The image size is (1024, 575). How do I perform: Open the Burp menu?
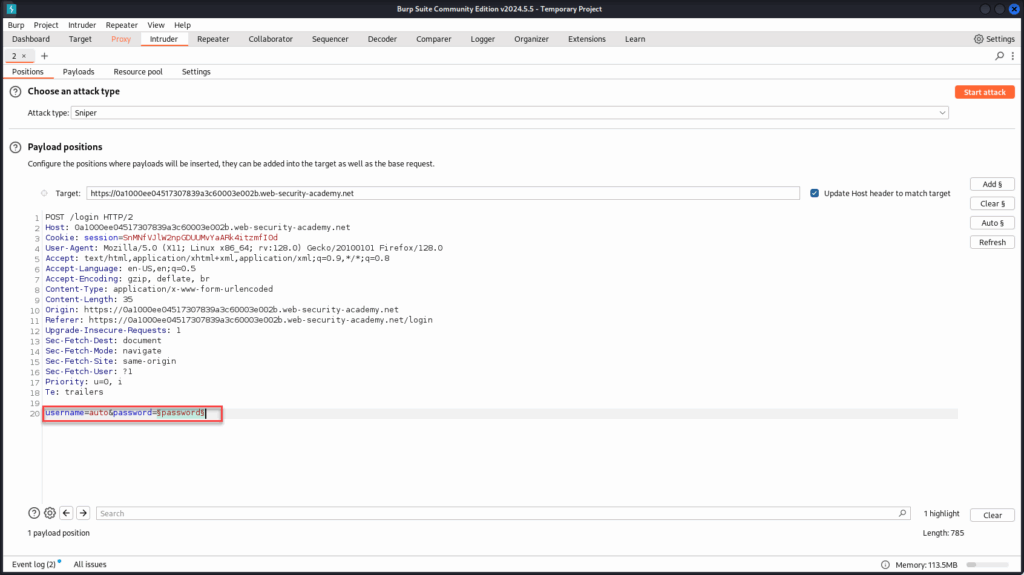(x=16, y=25)
